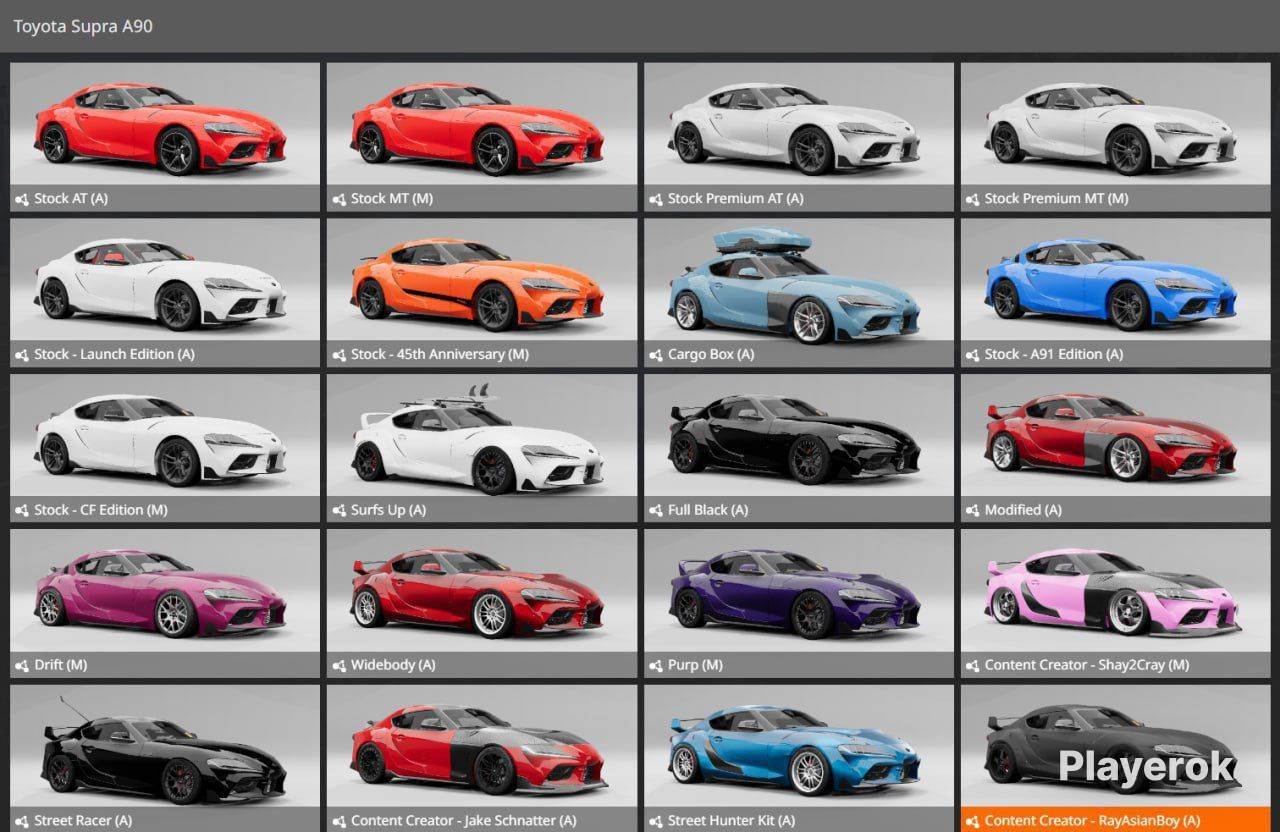Click the config icon beside Content Creator - Shay2Cray (M)
This screenshot has height=832, width=1280.
pyautogui.click(x=972, y=665)
